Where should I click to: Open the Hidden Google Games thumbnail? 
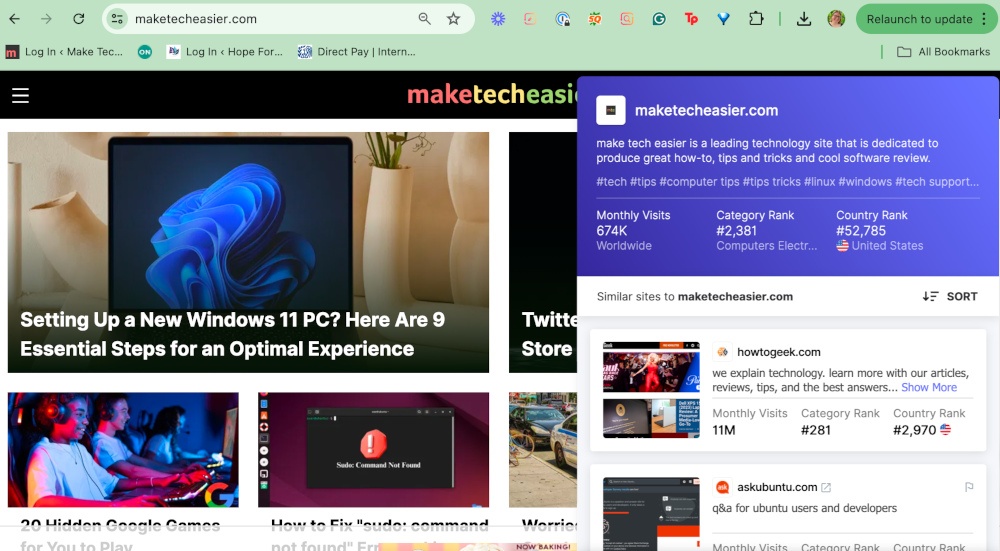pos(123,450)
